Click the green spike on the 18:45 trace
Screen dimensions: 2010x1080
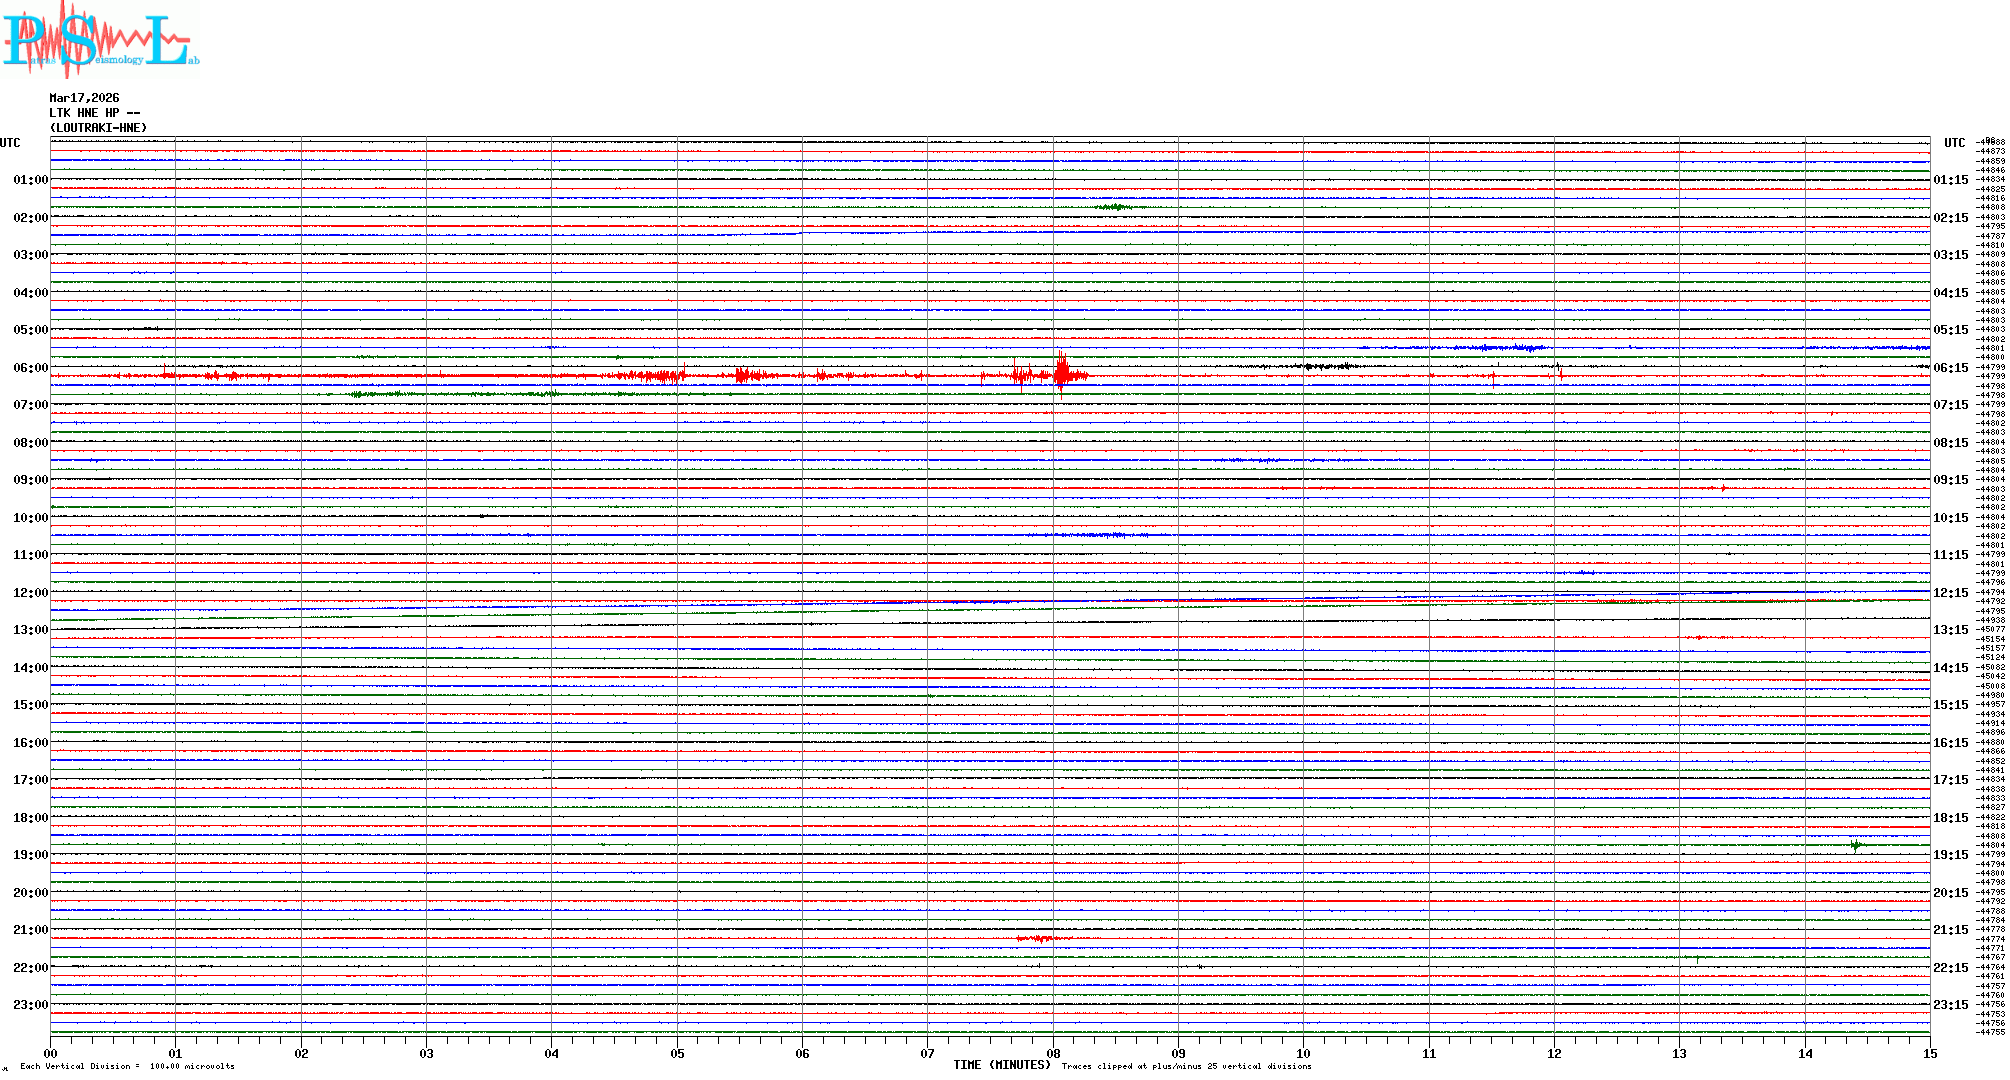(1856, 845)
